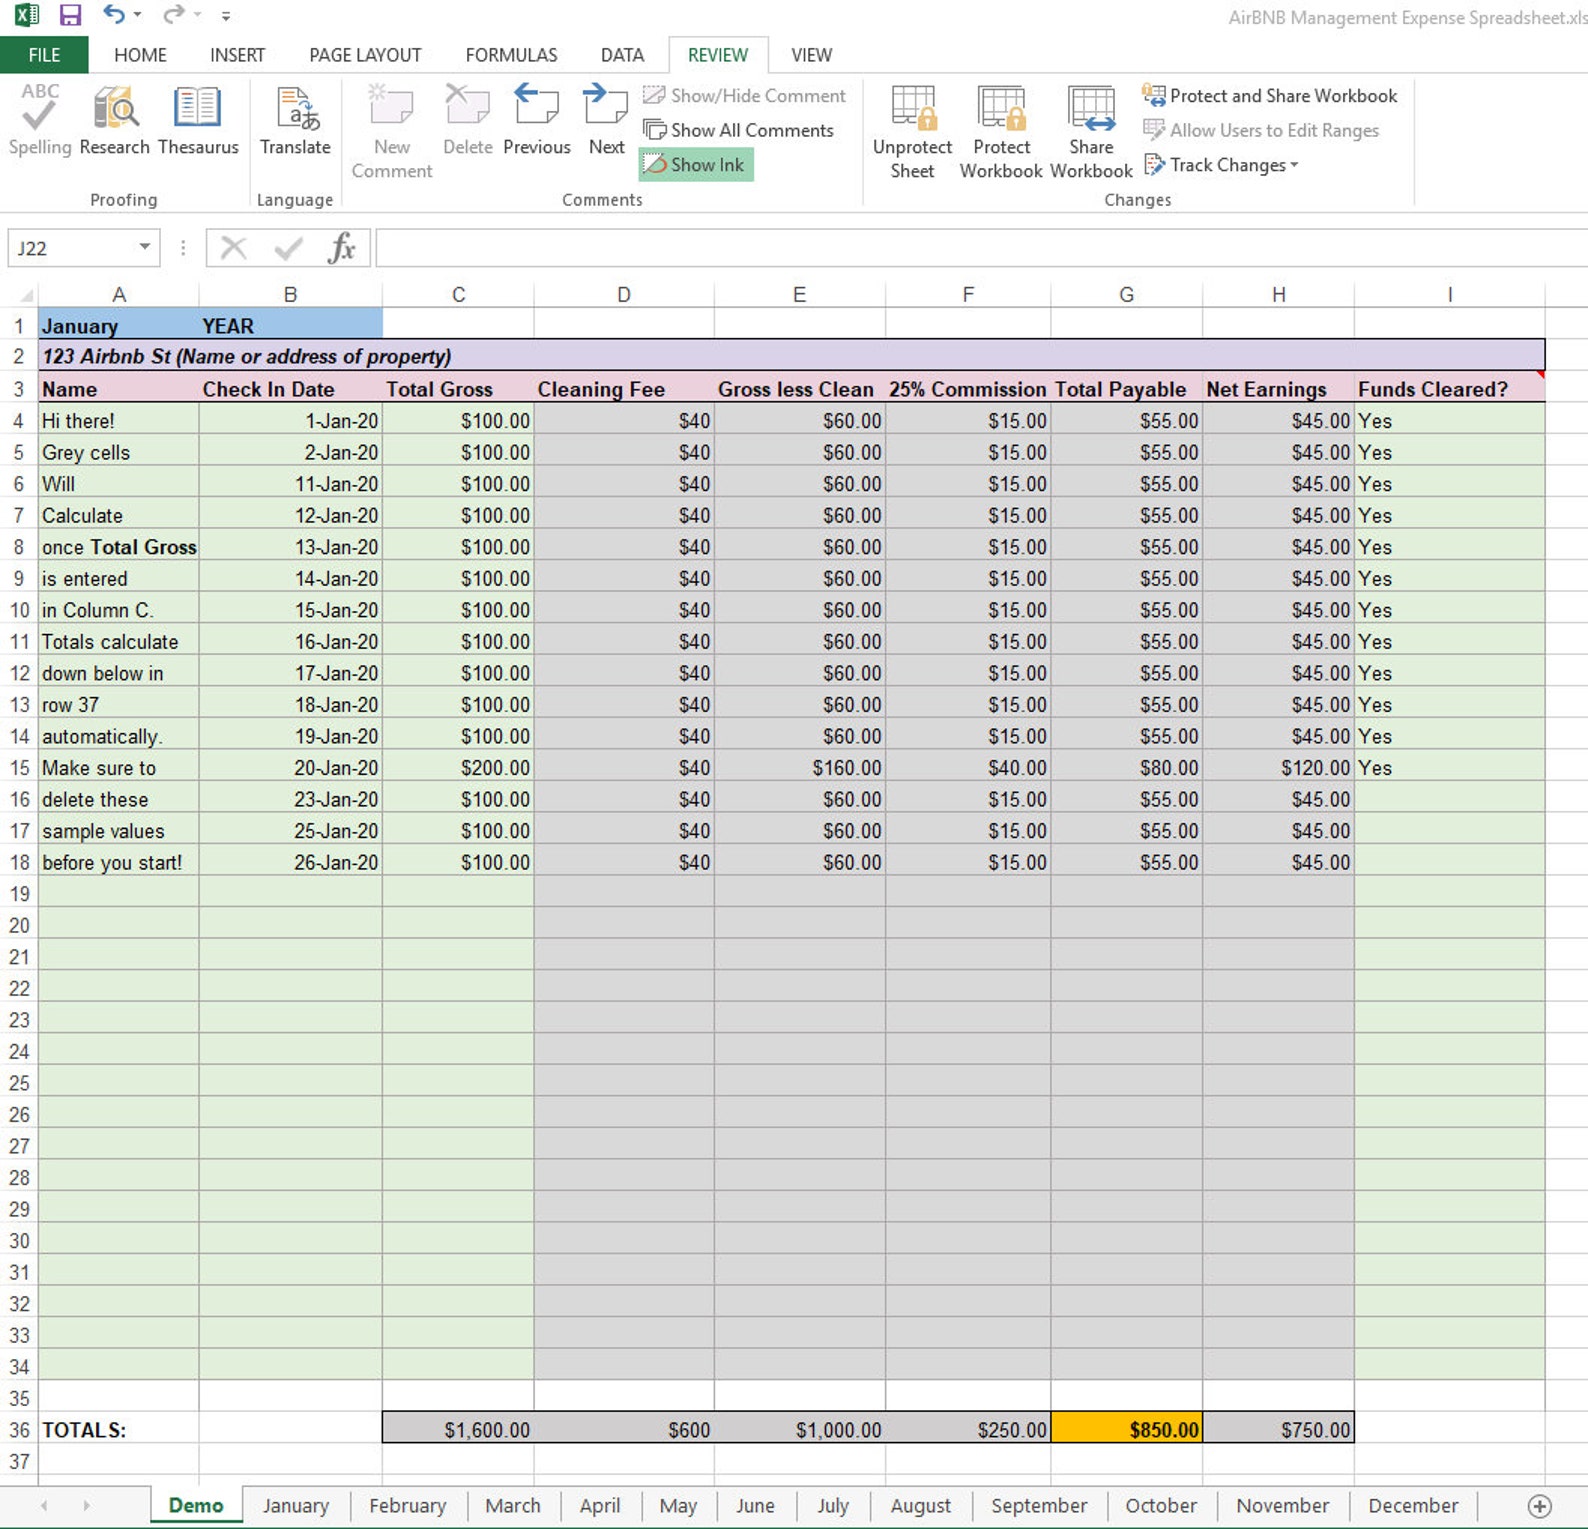Switch to the FORMULAS ribbon tab
The height and width of the screenshot is (1529, 1588).
pos(511,55)
